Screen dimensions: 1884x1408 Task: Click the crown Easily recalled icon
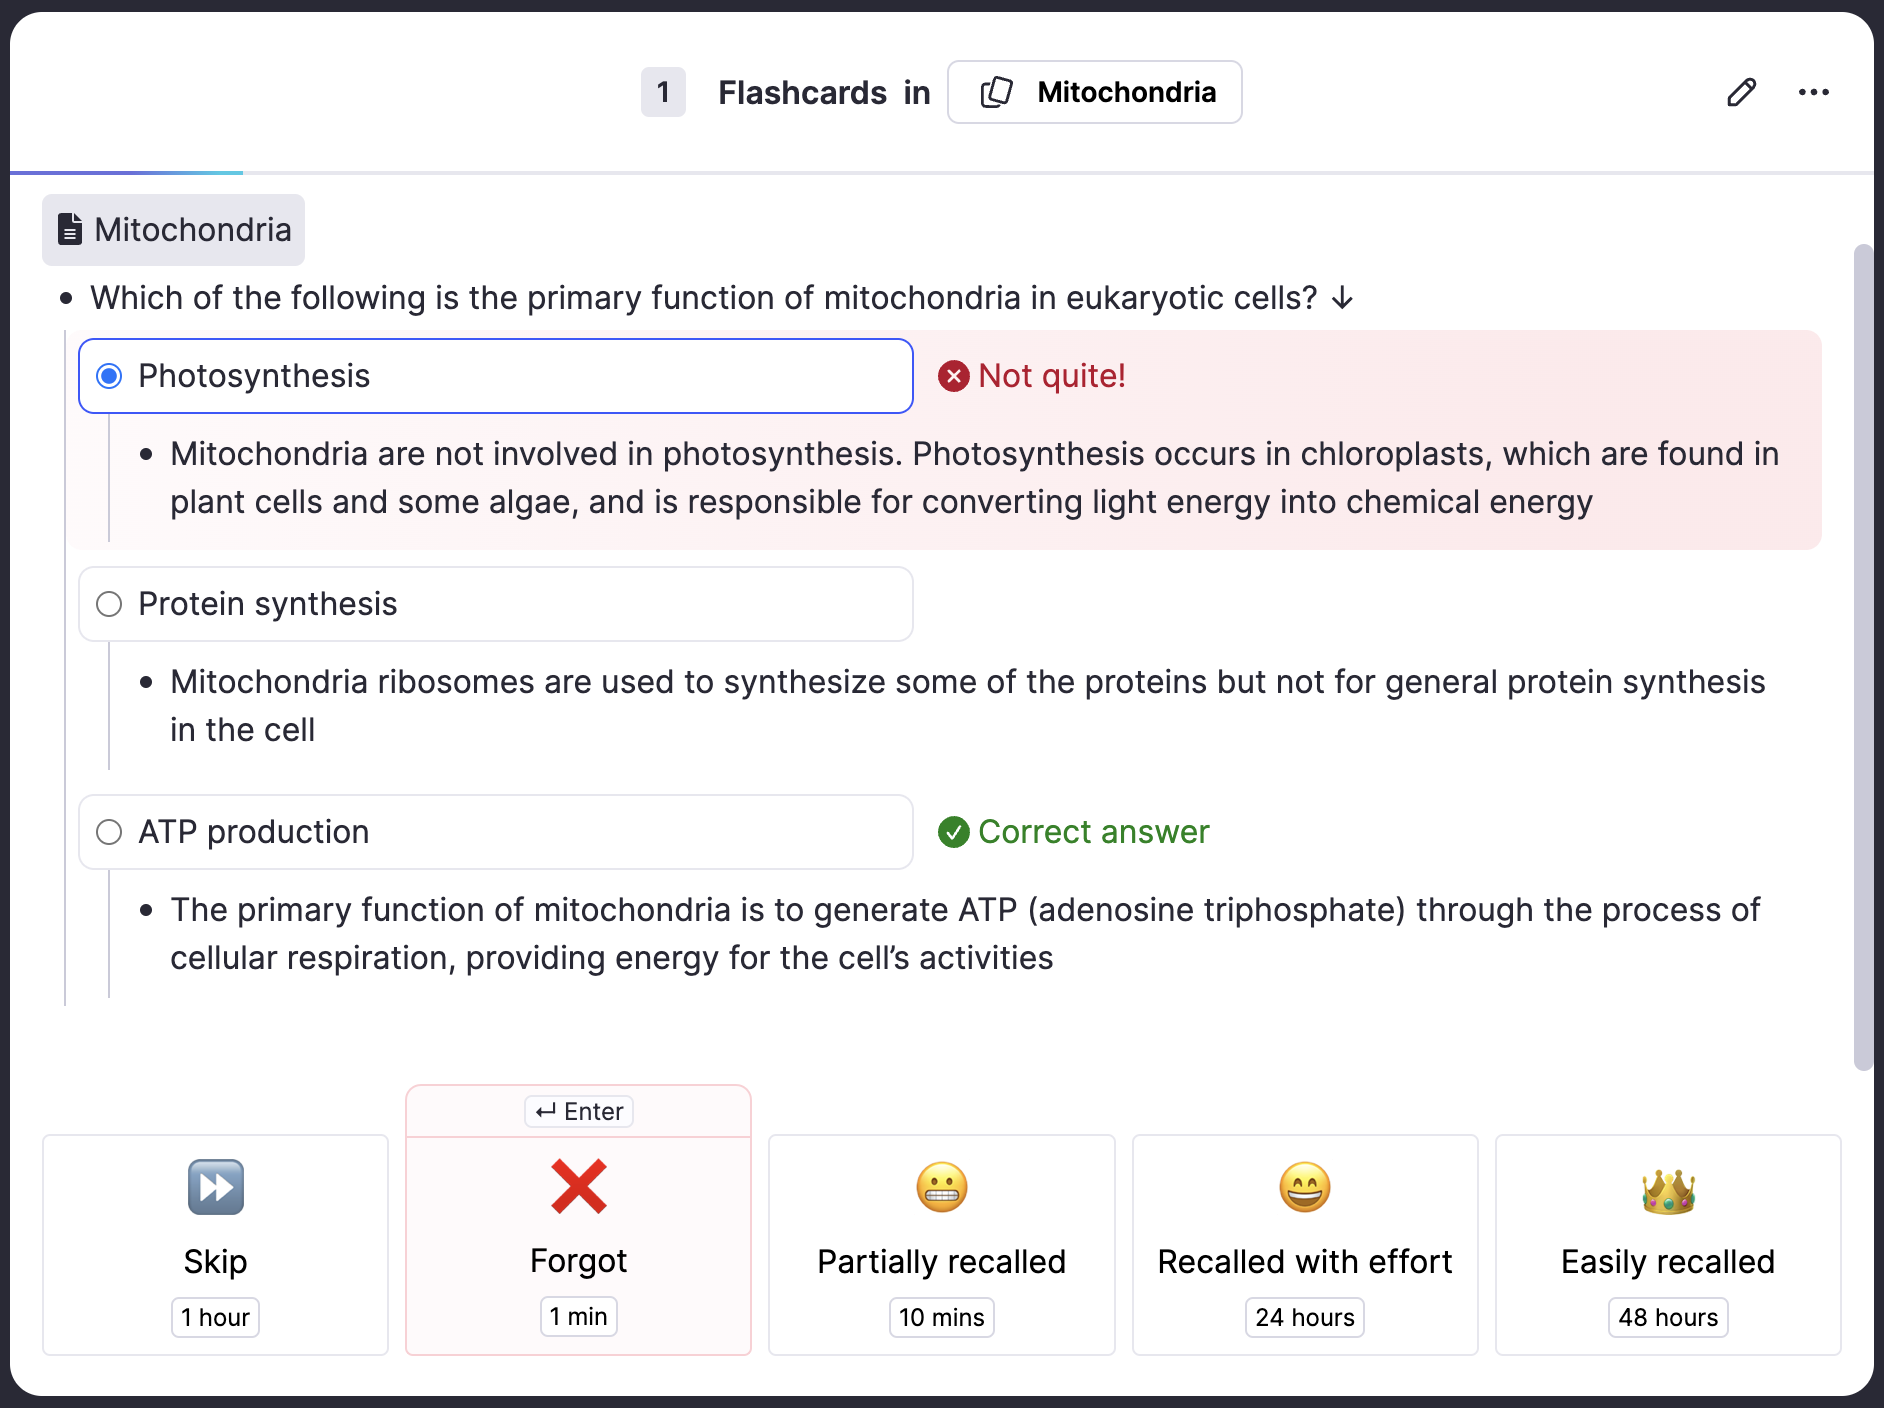1667,1190
